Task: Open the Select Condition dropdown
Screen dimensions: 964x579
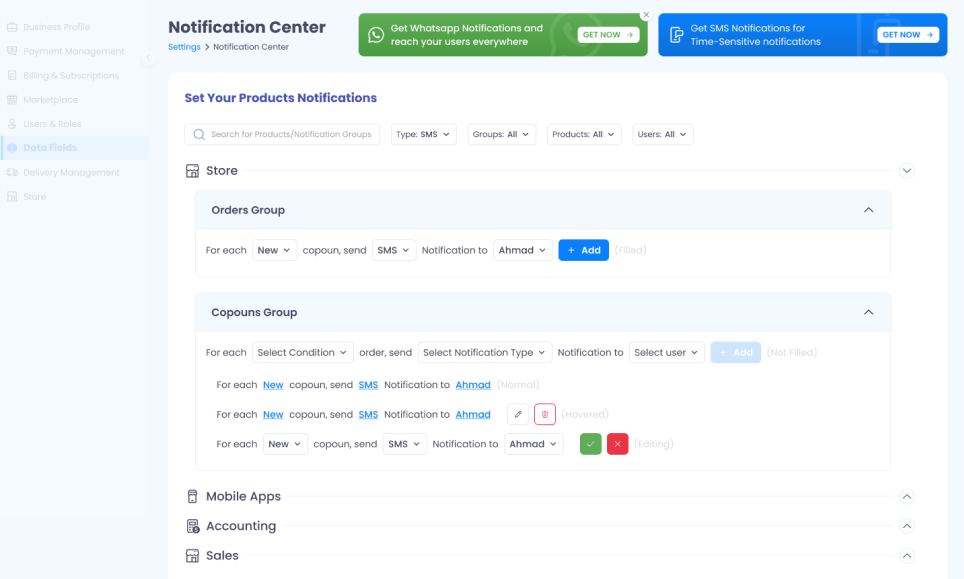Action: (x=303, y=352)
